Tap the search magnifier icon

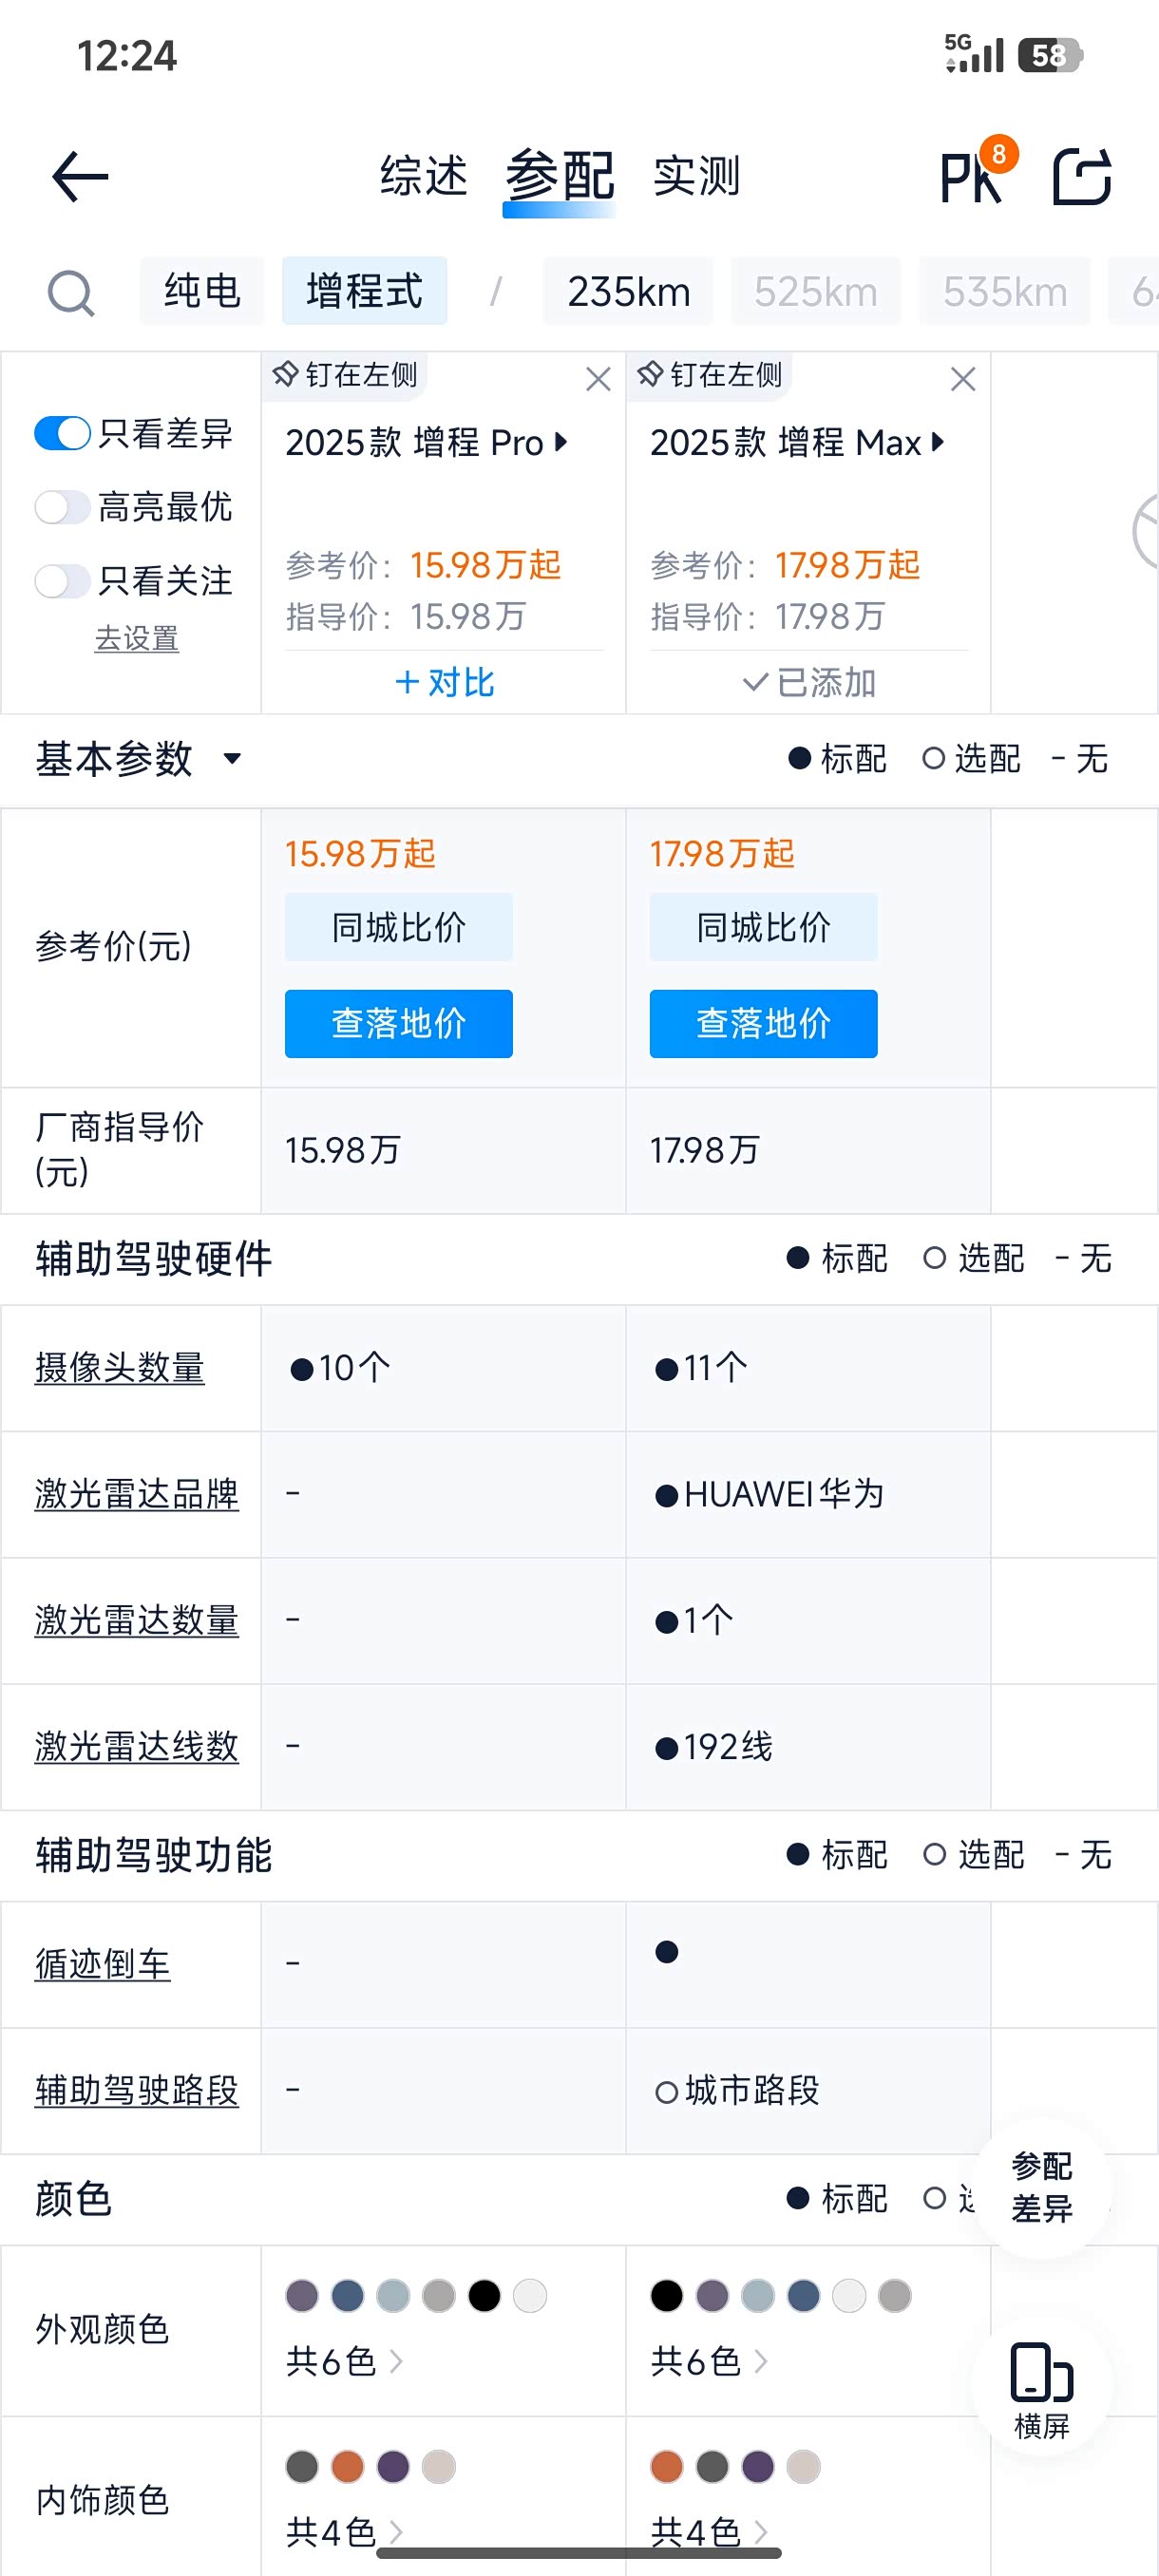(71, 293)
